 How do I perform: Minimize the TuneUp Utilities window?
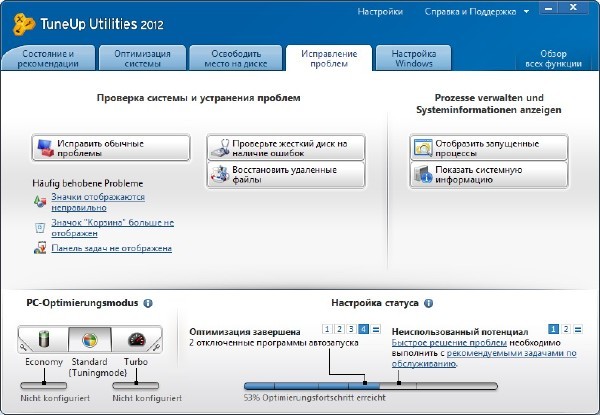[549, 8]
